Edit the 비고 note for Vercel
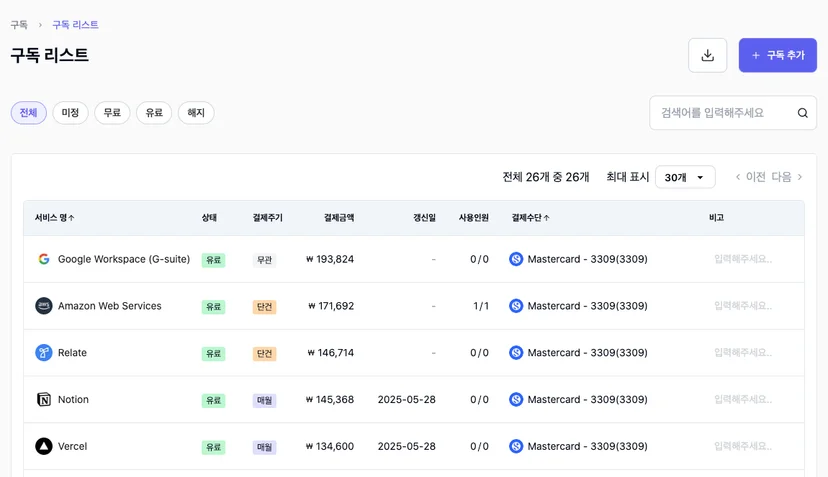The height and width of the screenshot is (477, 828). [x=743, y=446]
